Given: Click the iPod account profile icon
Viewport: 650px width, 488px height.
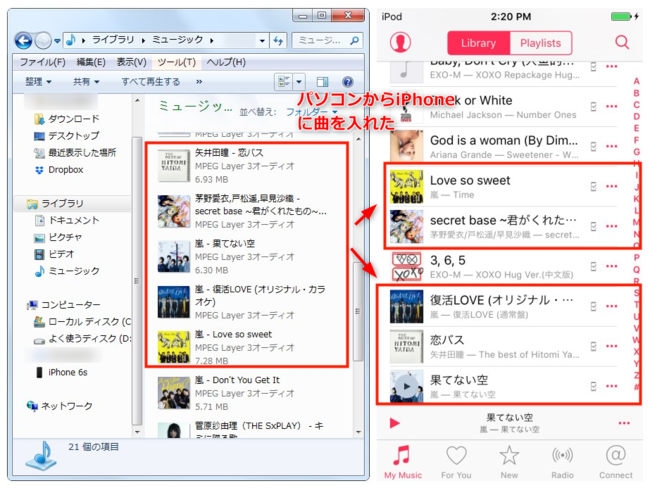Looking at the screenshot, I should click(400, 42).
